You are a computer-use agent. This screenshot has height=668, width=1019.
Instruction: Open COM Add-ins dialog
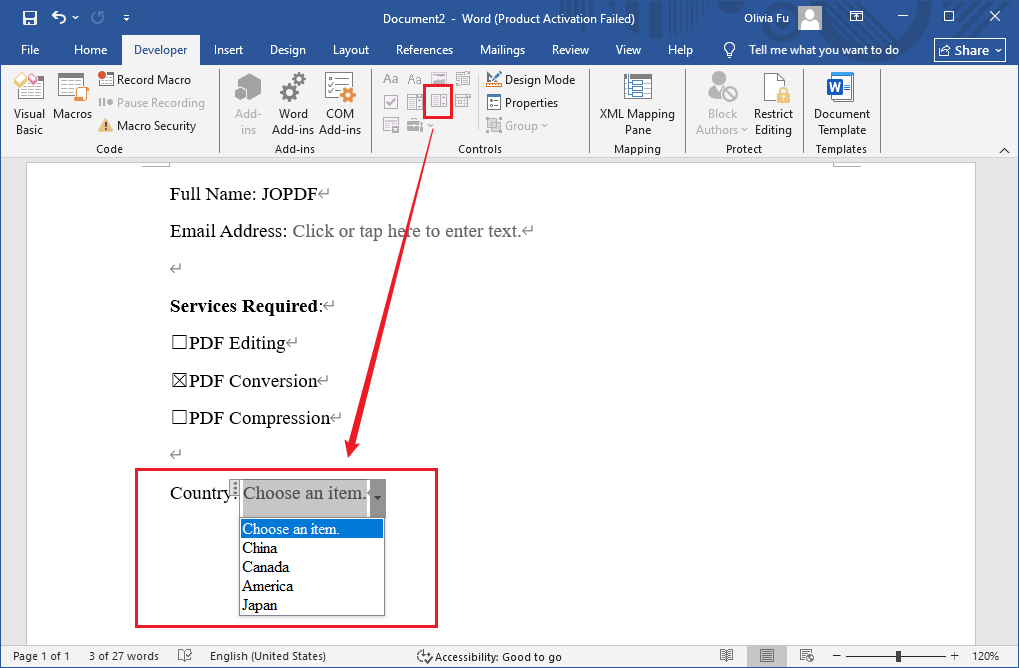(340, 104)
